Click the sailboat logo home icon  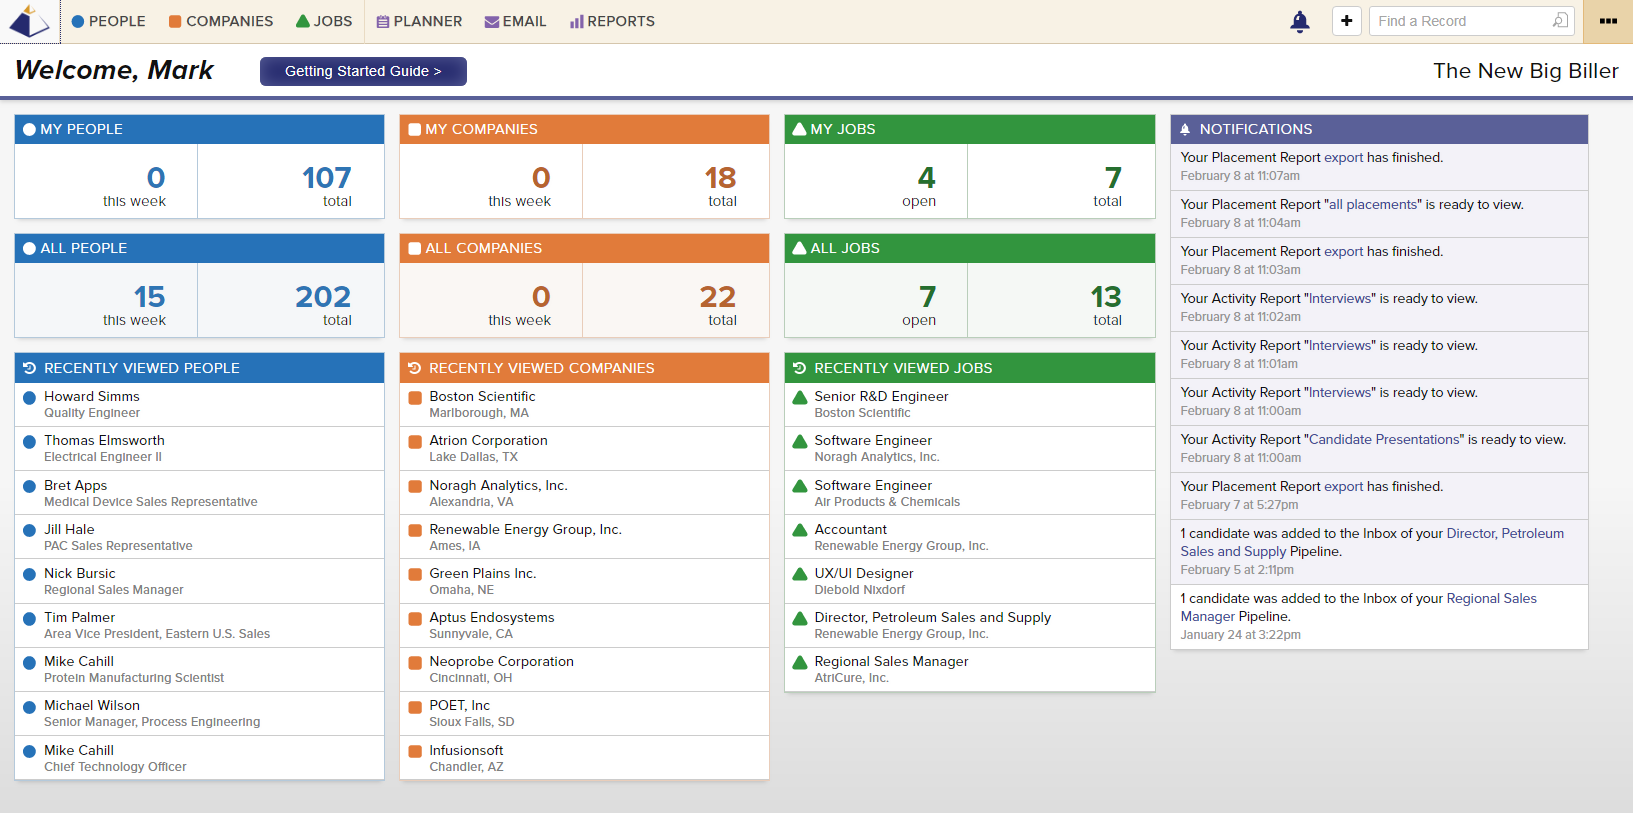point(29,21)
